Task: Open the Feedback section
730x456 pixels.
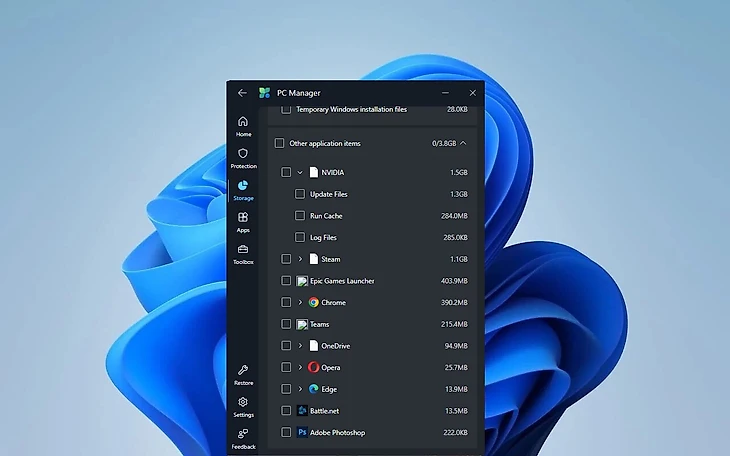Action: pyautogui.click(x=243, y=435)
